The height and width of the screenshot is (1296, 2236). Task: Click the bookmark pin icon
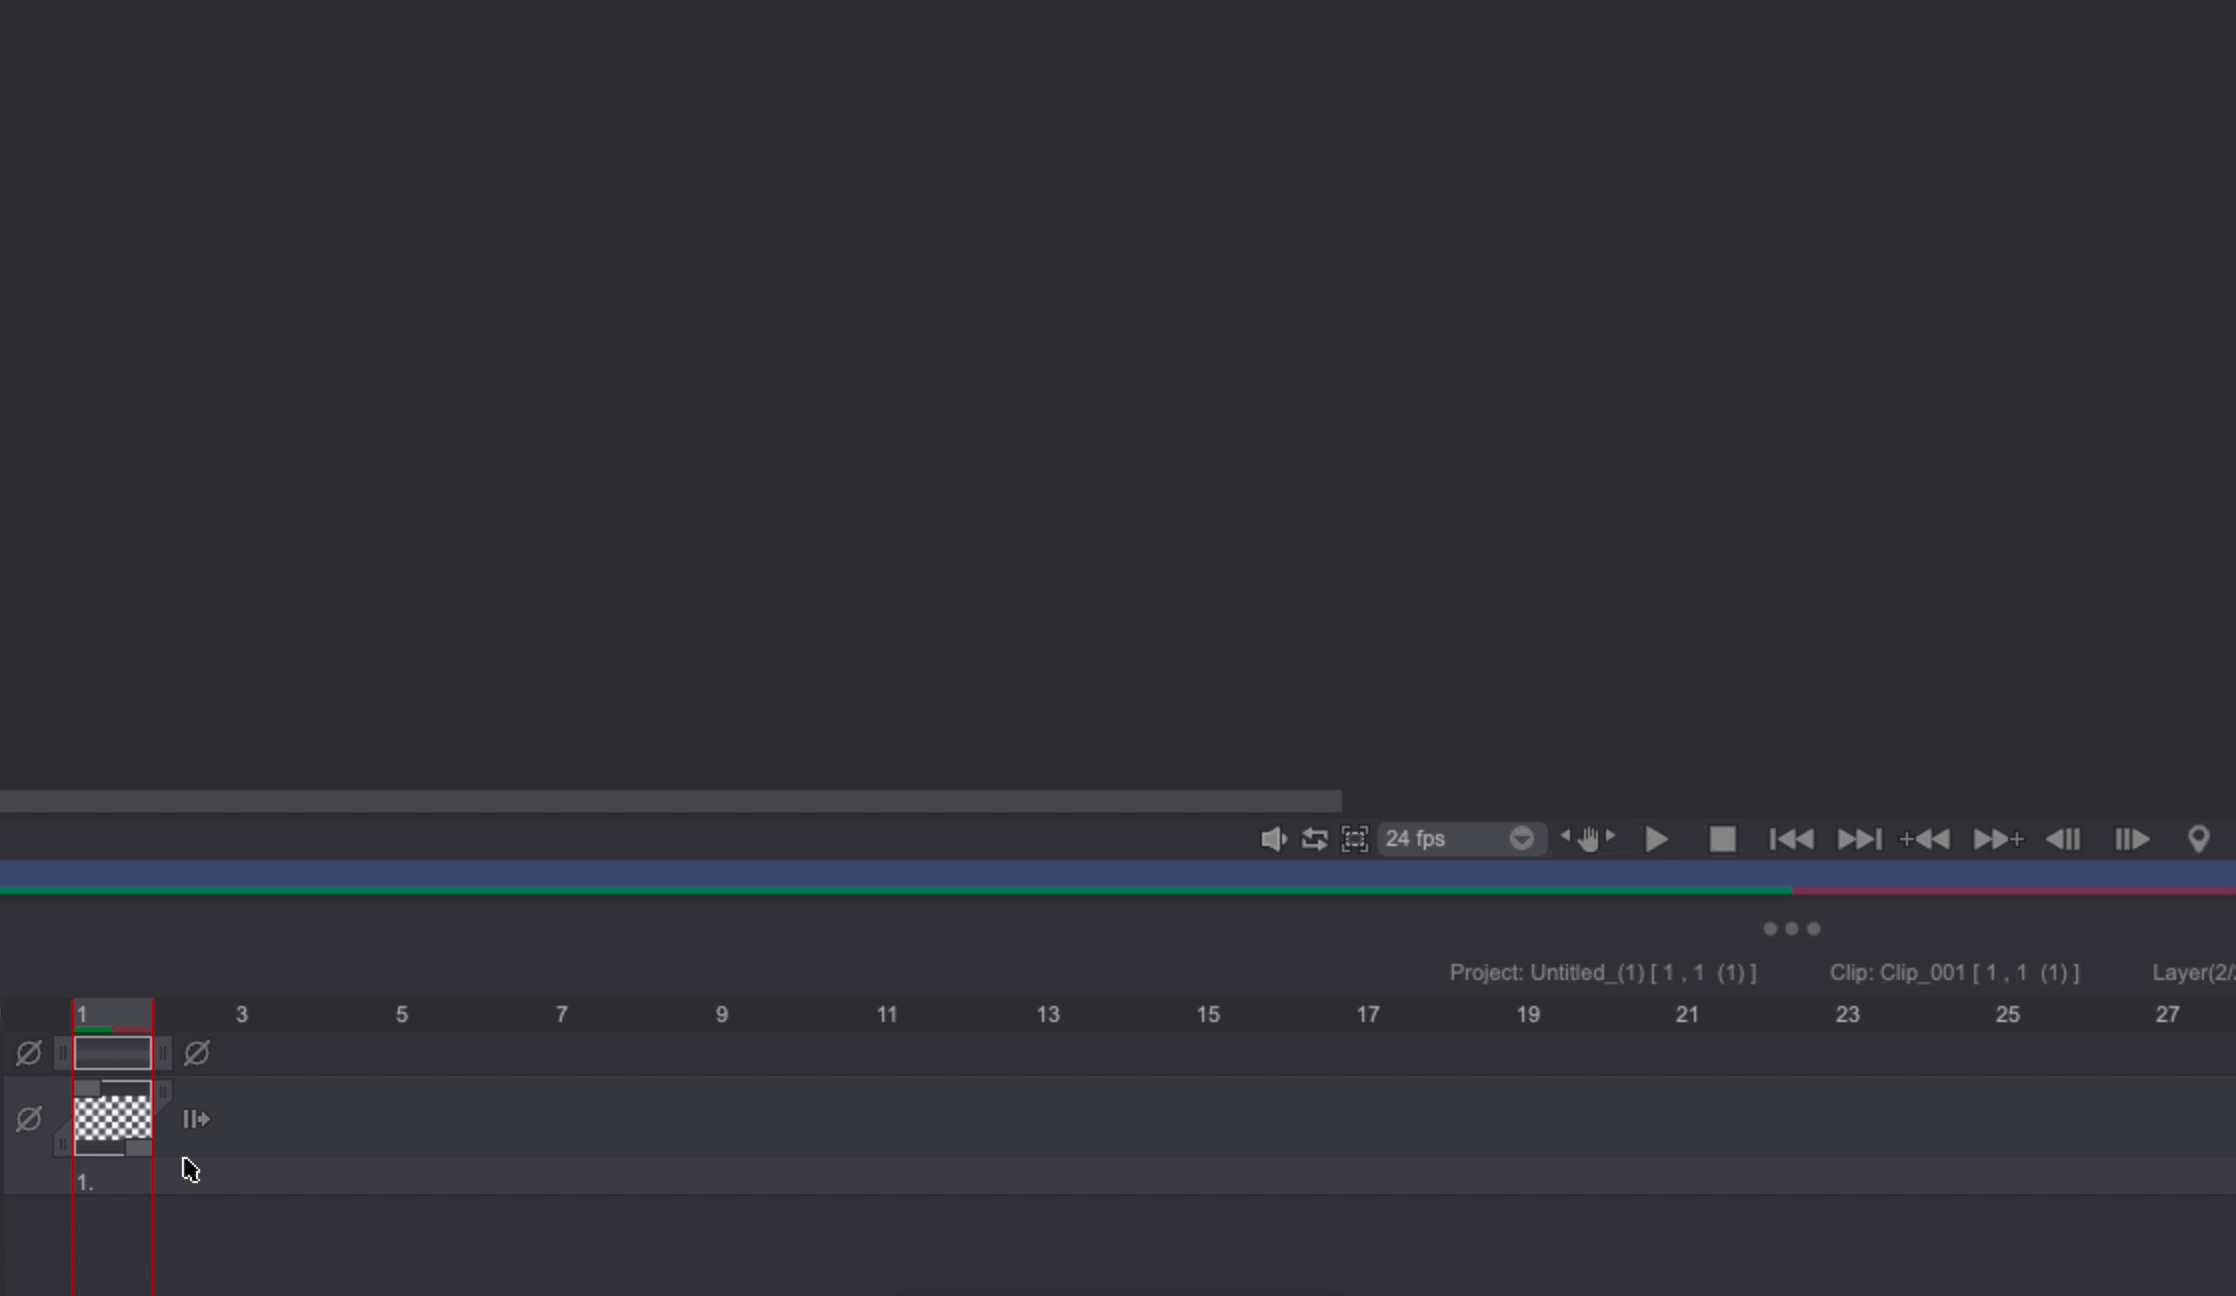point(2198,839)
